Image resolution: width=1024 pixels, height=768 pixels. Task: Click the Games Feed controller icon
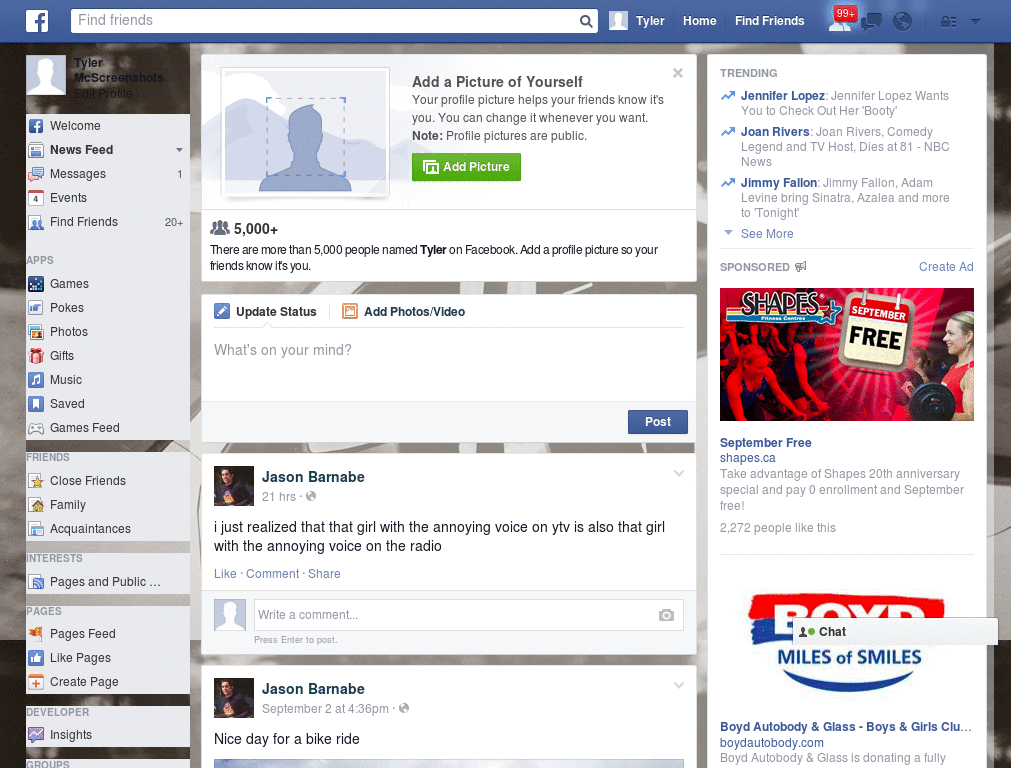point(36,428)
